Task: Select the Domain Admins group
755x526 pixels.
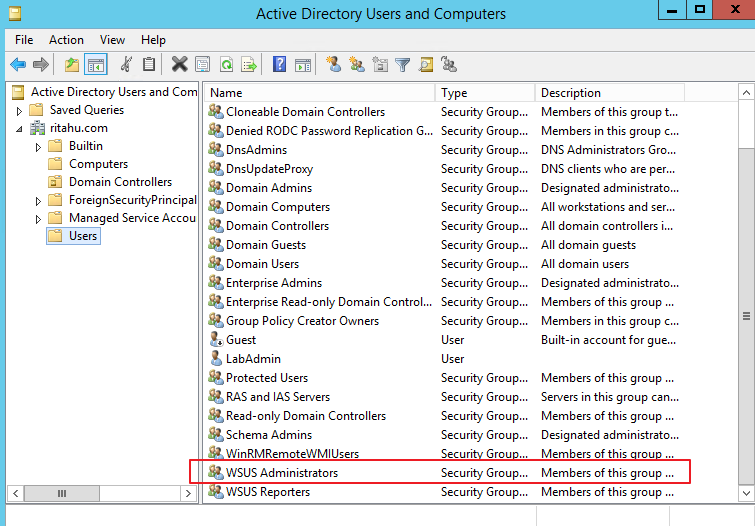Action: click(x=269, y=187)
